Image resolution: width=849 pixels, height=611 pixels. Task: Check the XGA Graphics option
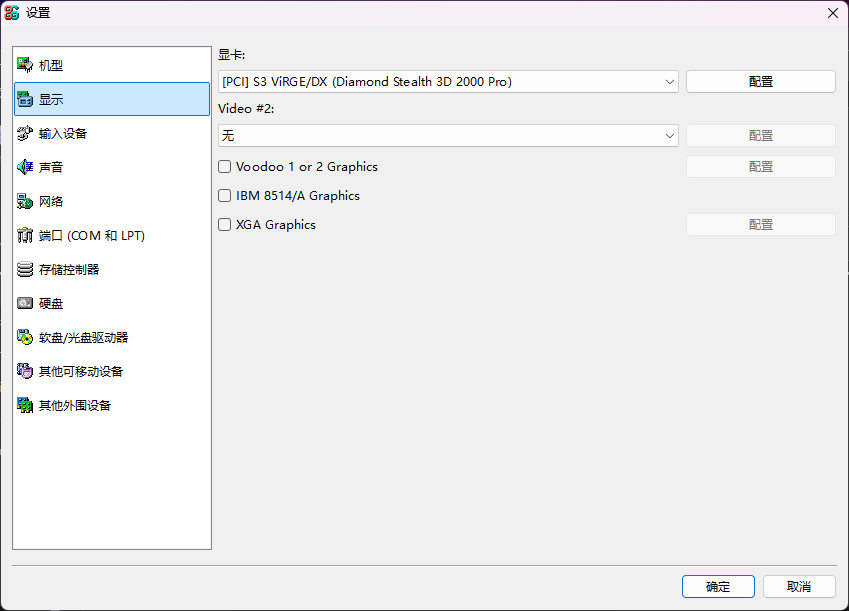(225, 225)
